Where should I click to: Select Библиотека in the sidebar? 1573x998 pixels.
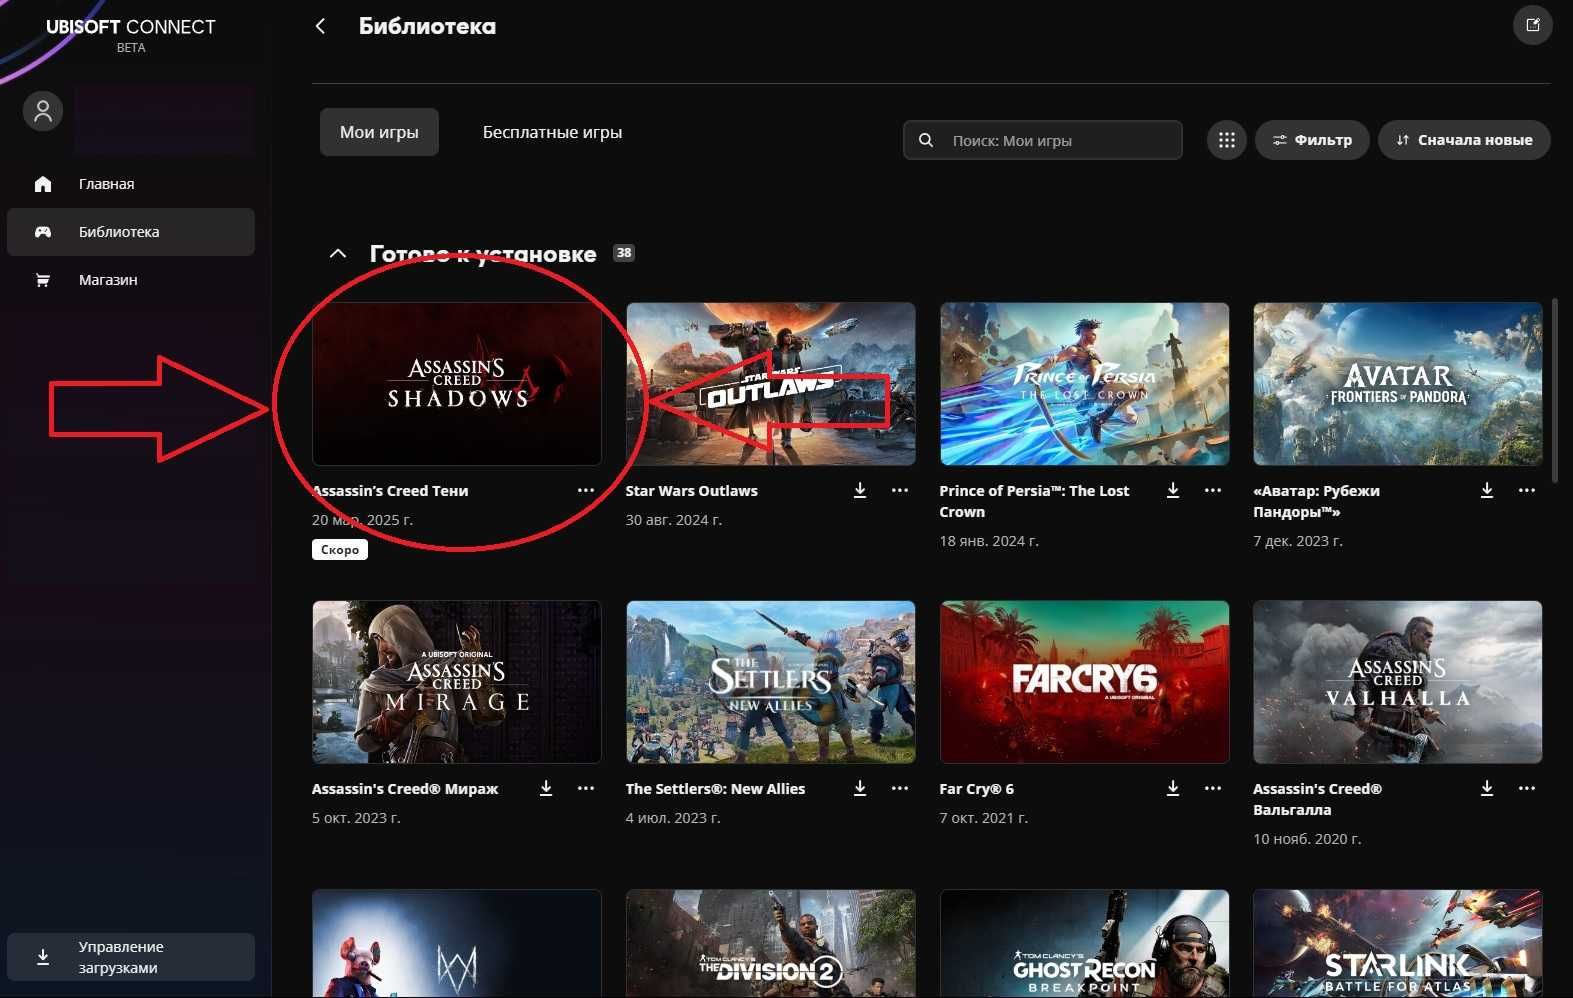click(x=131, y=232)
